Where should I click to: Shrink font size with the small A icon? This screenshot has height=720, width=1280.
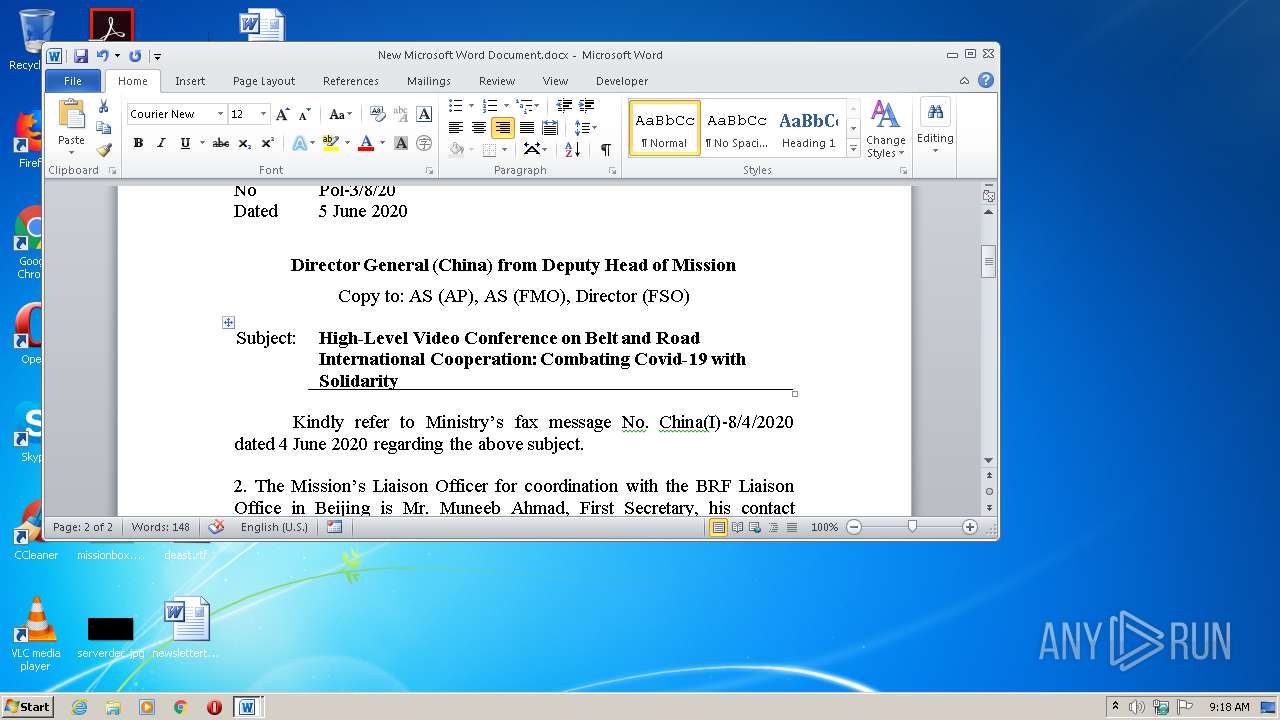[x=304, y=114]
